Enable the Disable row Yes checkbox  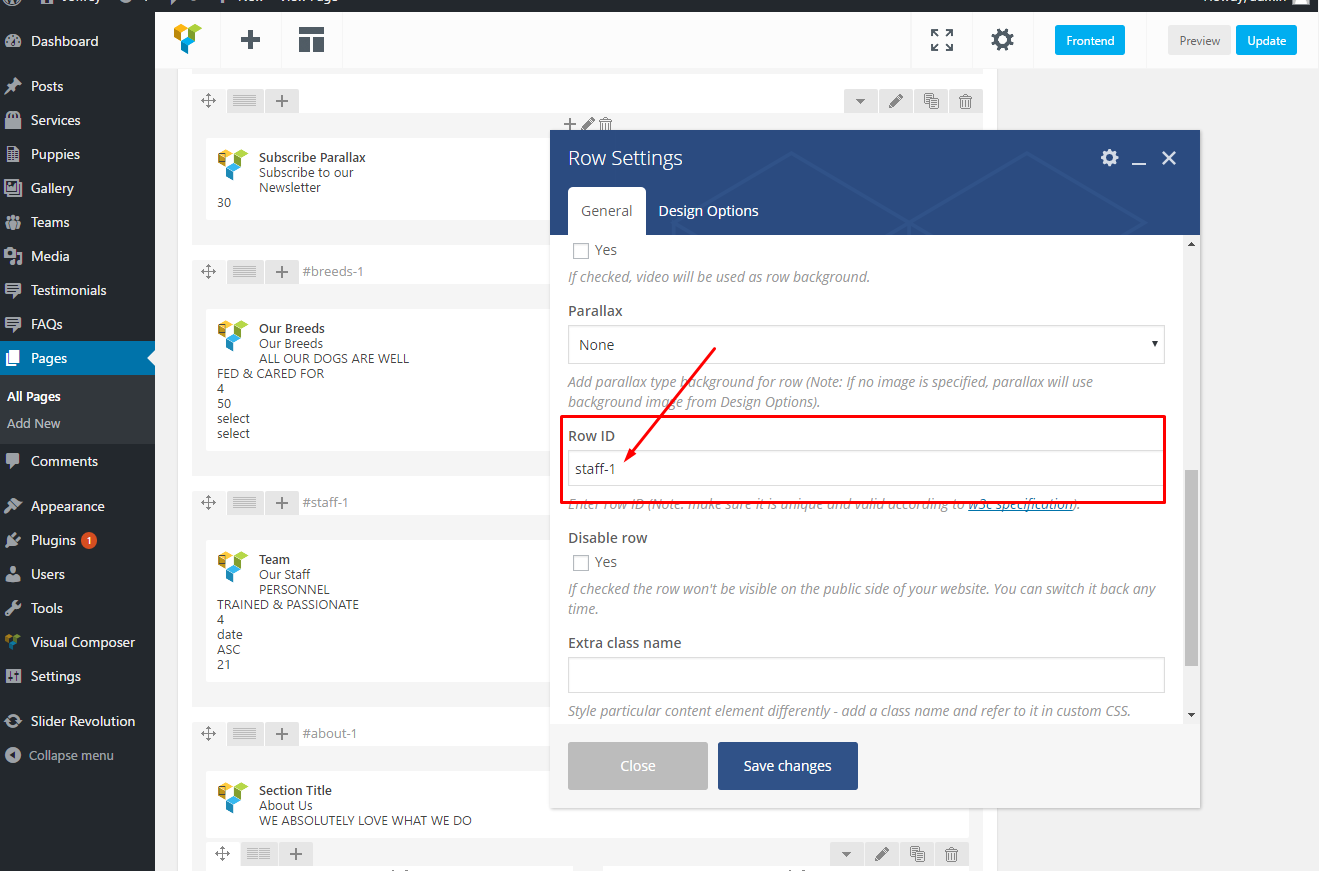pos(581,563)
